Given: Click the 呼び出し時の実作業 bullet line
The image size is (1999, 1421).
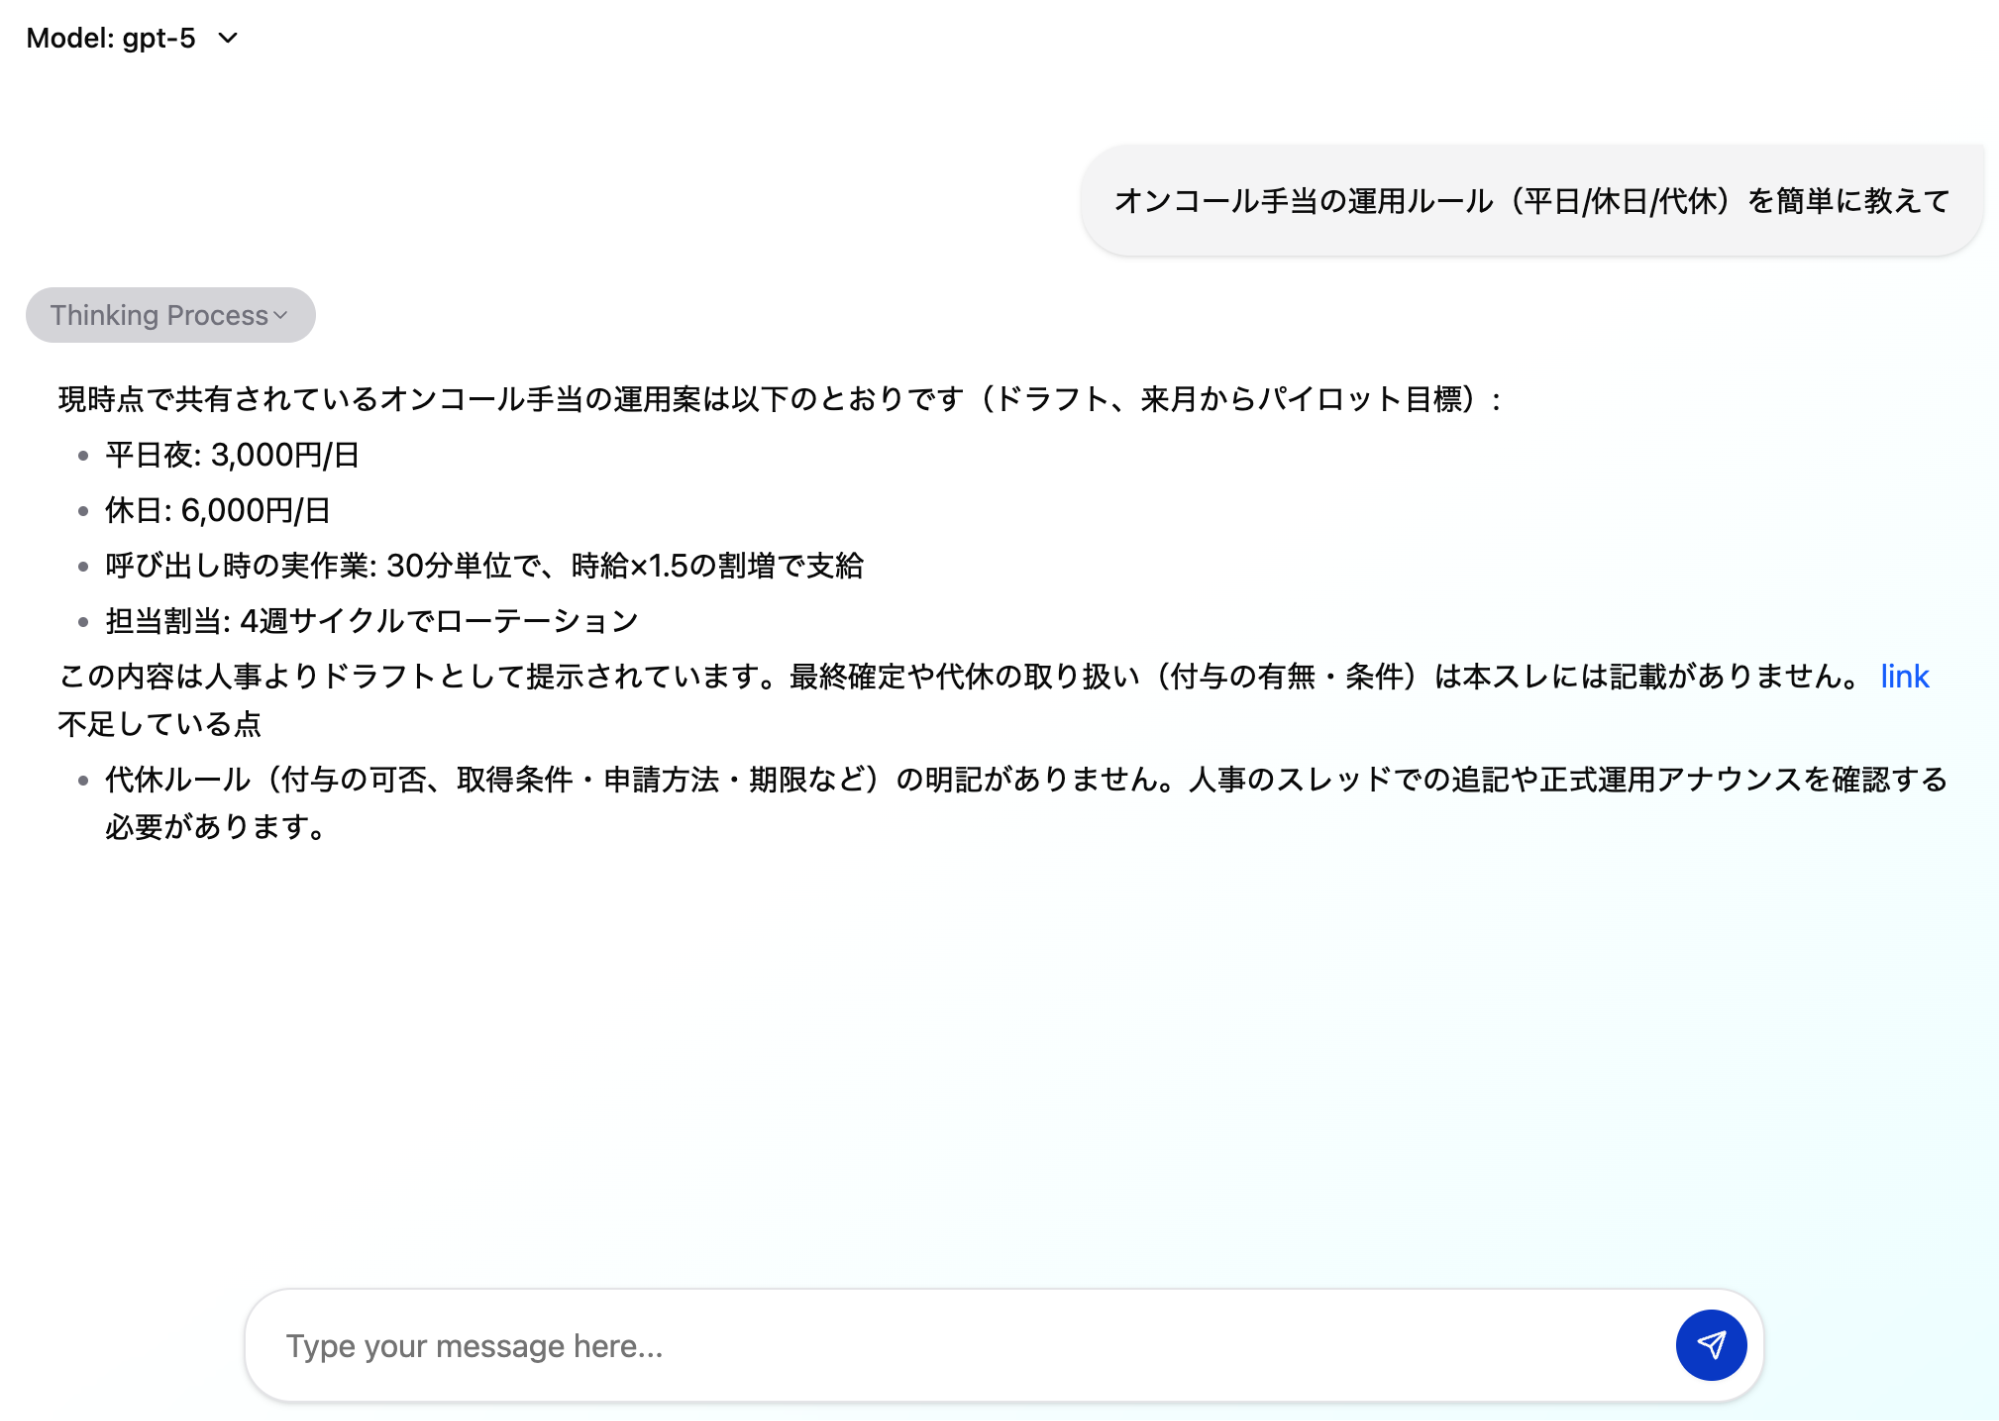Looking at the screenshot, I should [x=484, y=566].
